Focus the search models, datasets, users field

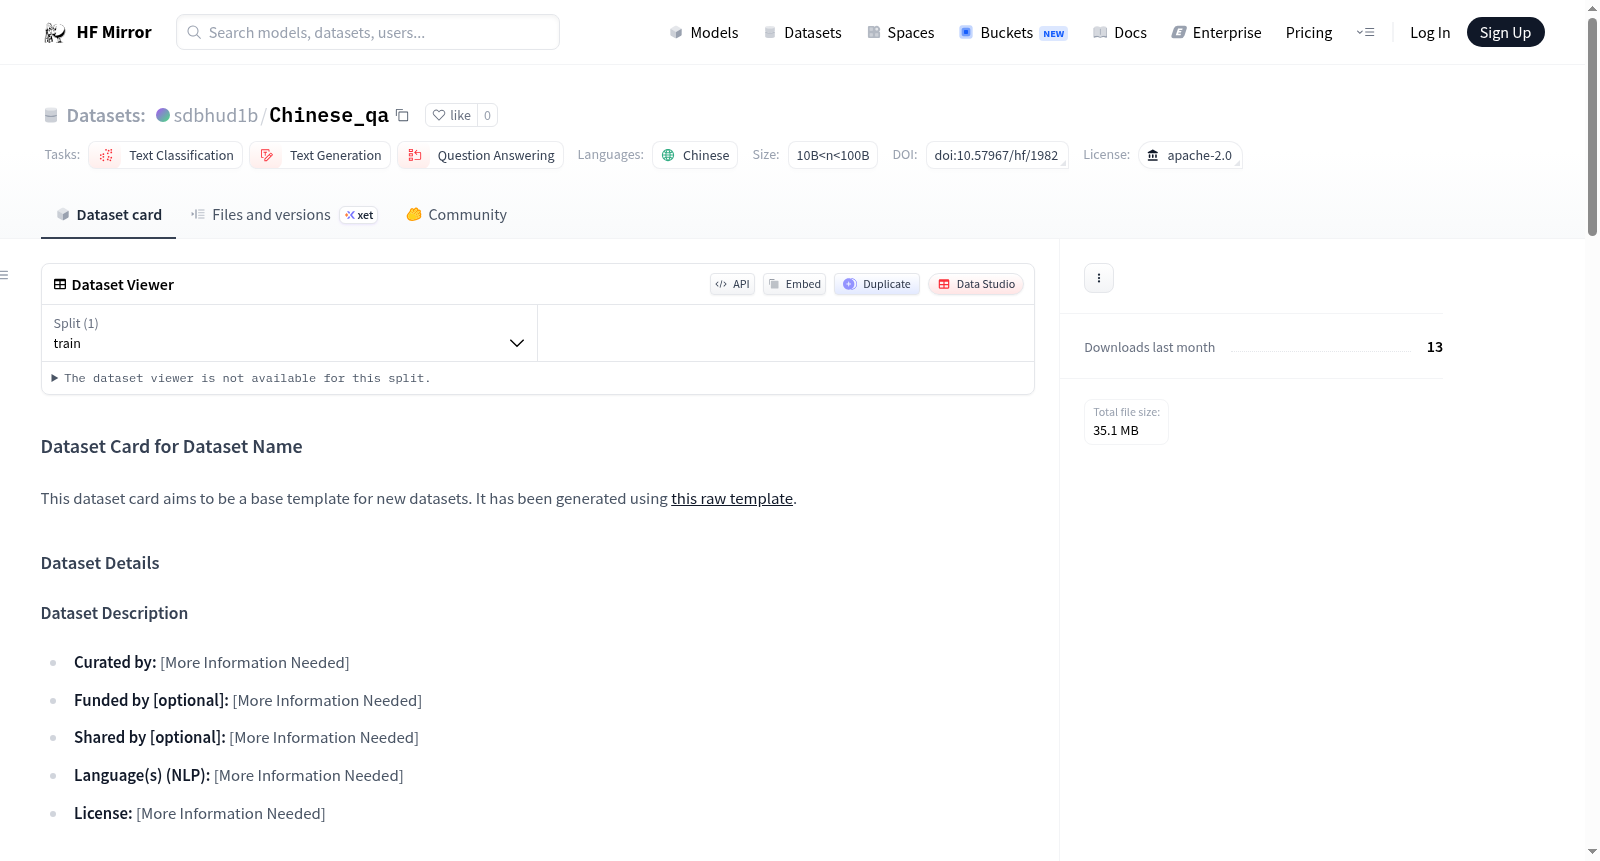[x=368, y=32]
